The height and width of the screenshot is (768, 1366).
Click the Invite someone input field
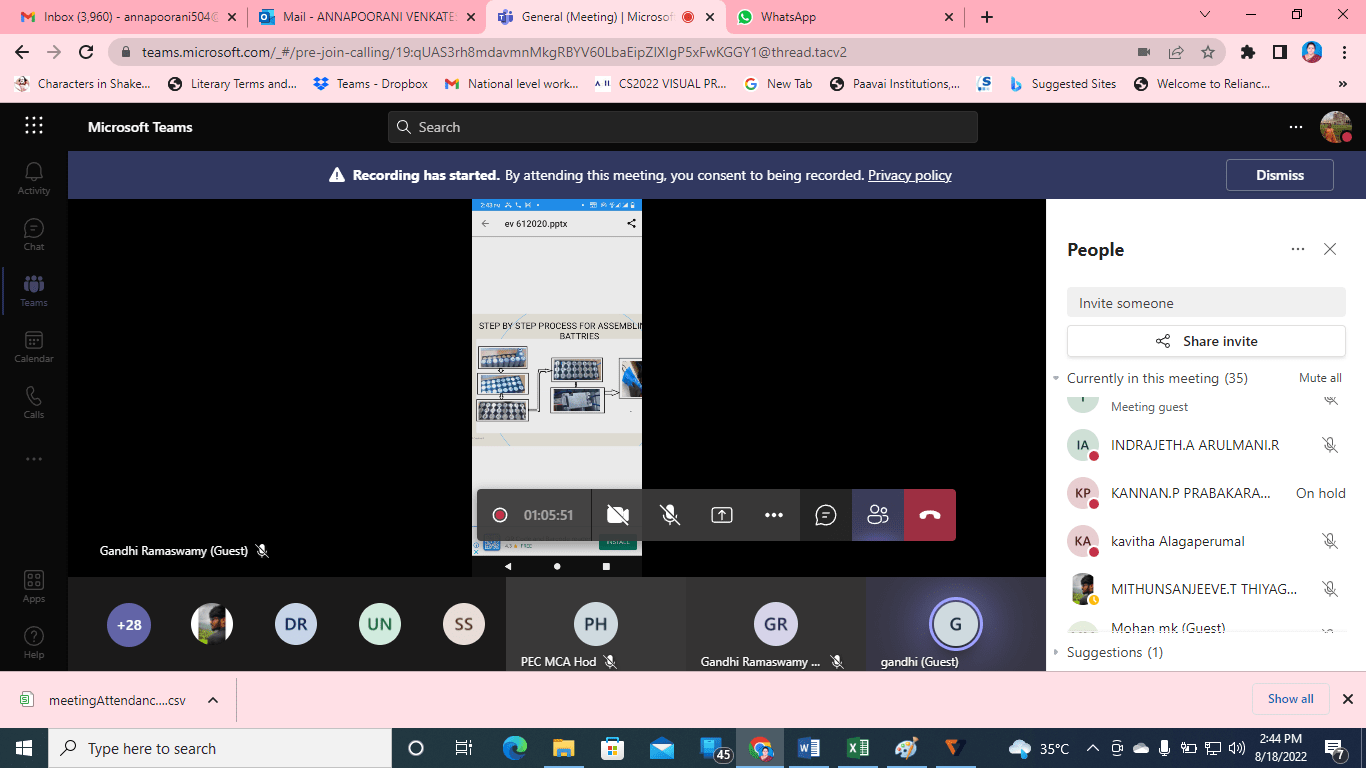pos(1205,303)
